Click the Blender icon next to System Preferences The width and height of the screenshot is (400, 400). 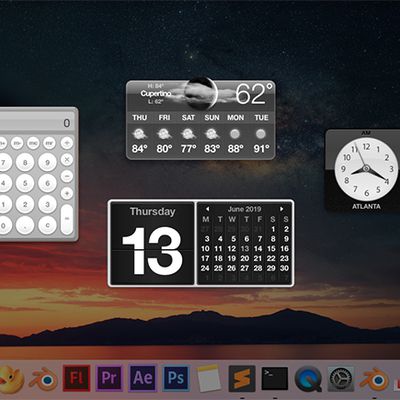coord(374,380)
